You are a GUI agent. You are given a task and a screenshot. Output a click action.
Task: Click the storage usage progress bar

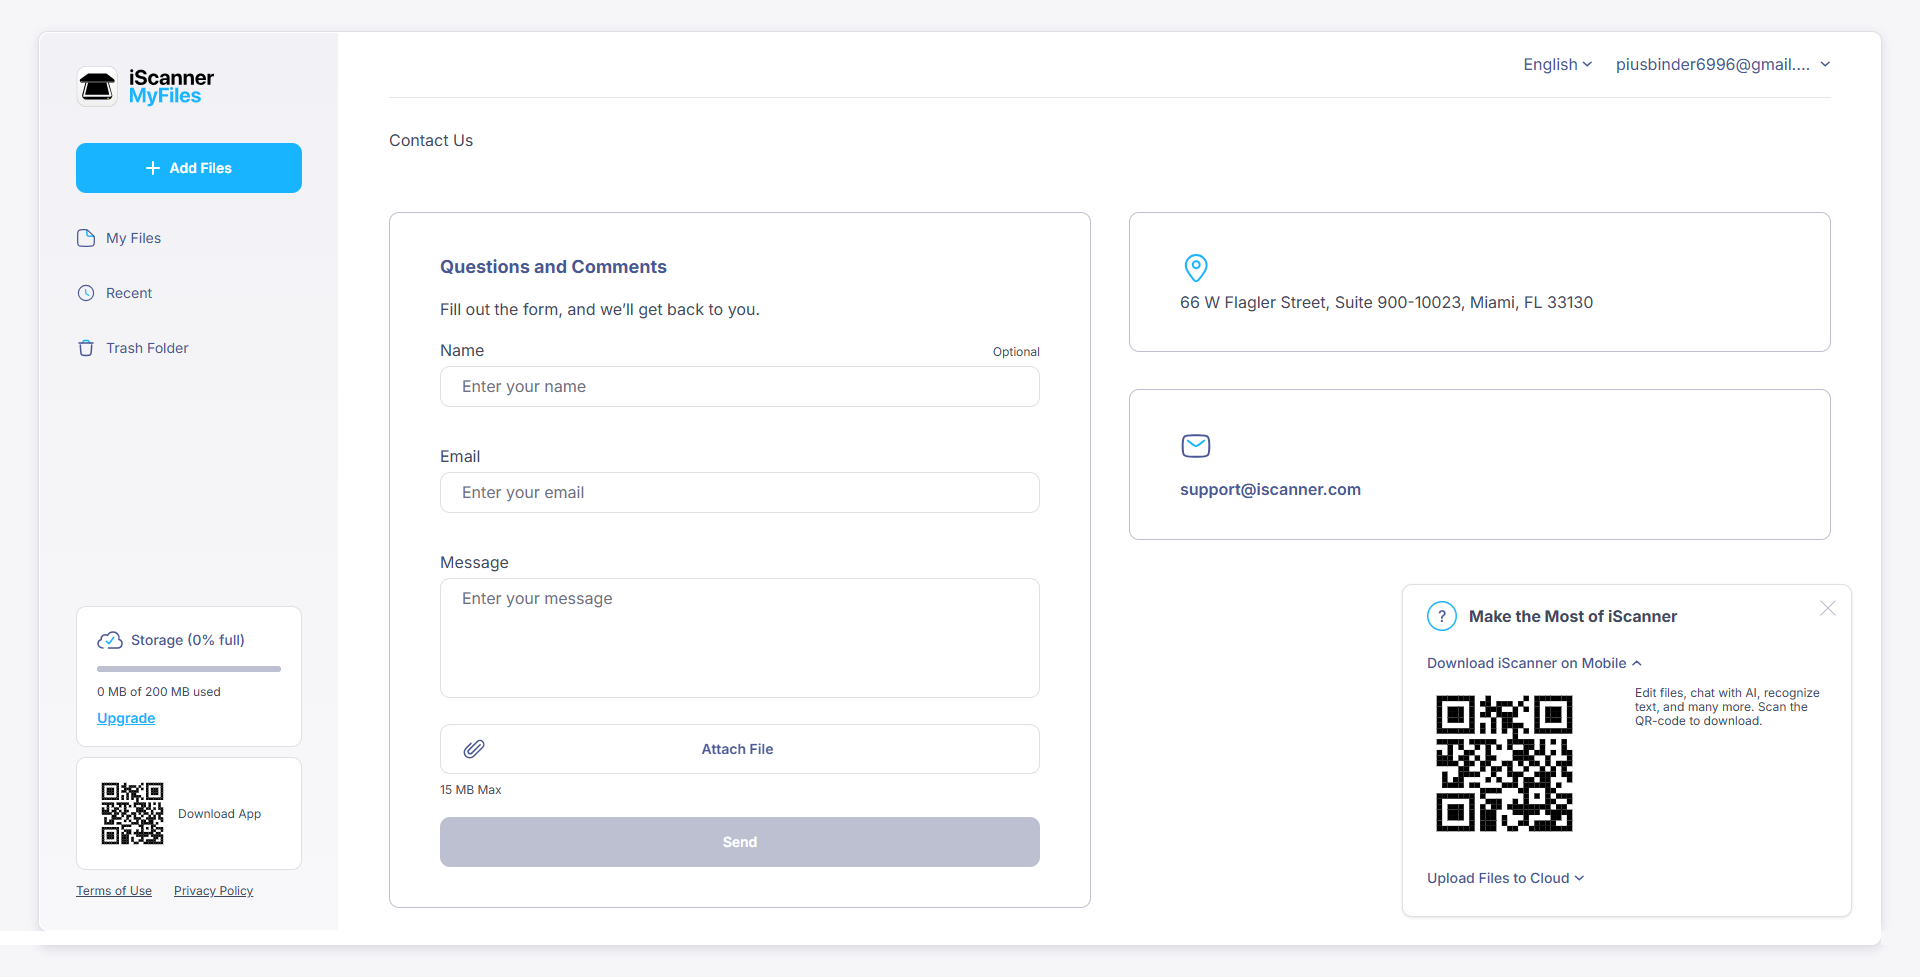[x=189, y=668]
